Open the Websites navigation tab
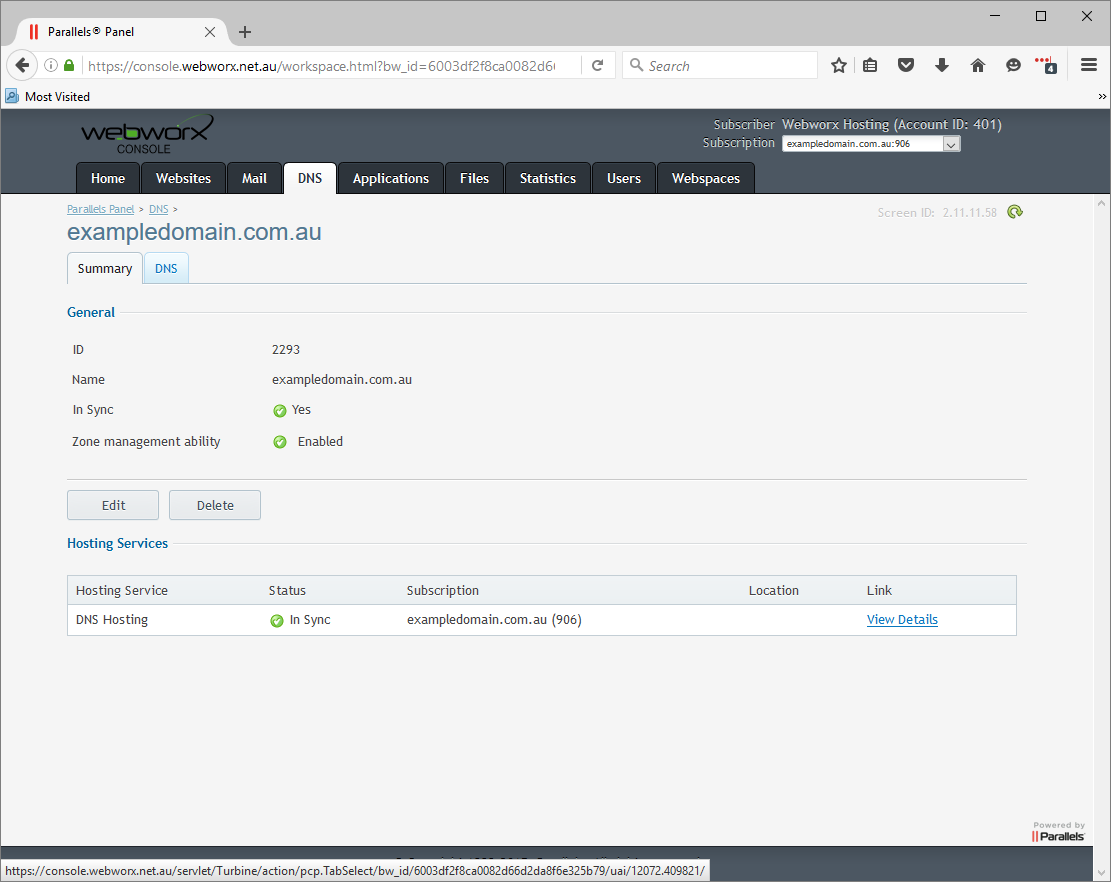The image size is (1111, 882). [183, 178]
